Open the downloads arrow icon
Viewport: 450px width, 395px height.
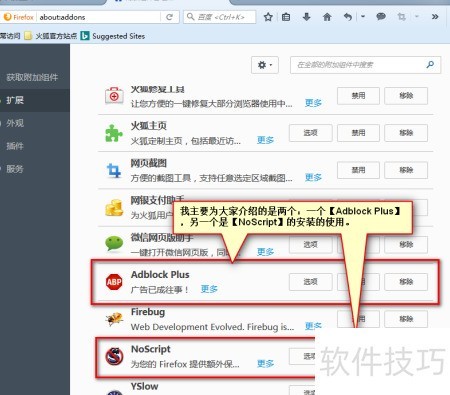click(x=307, y=17)
